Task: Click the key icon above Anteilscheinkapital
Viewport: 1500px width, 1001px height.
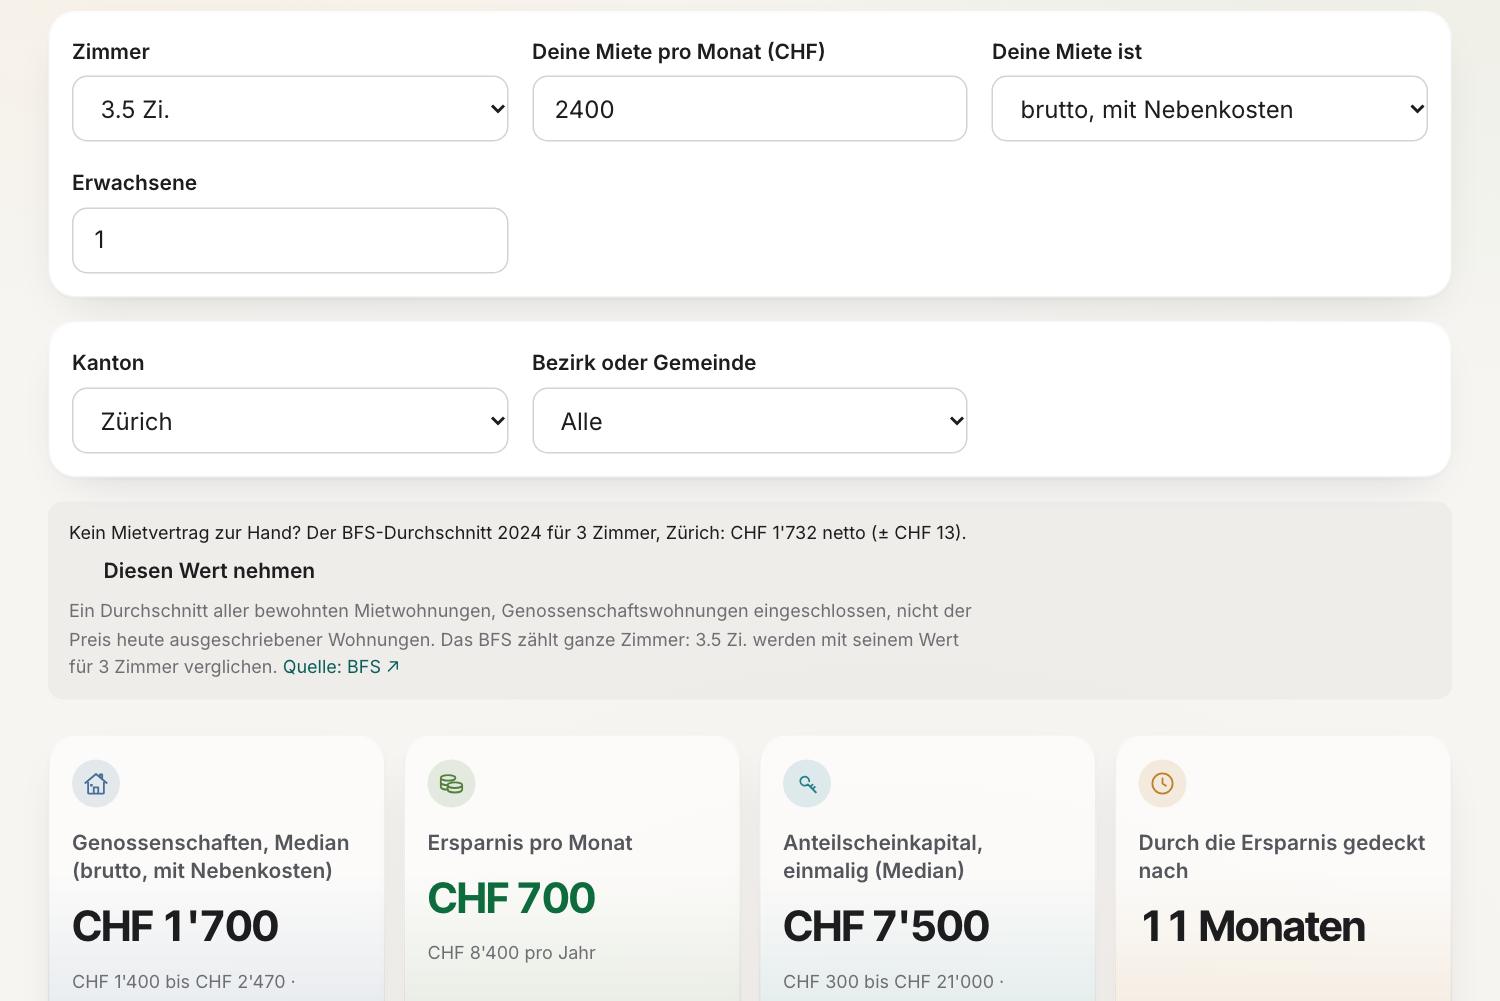Action: [x=807, y=783]
